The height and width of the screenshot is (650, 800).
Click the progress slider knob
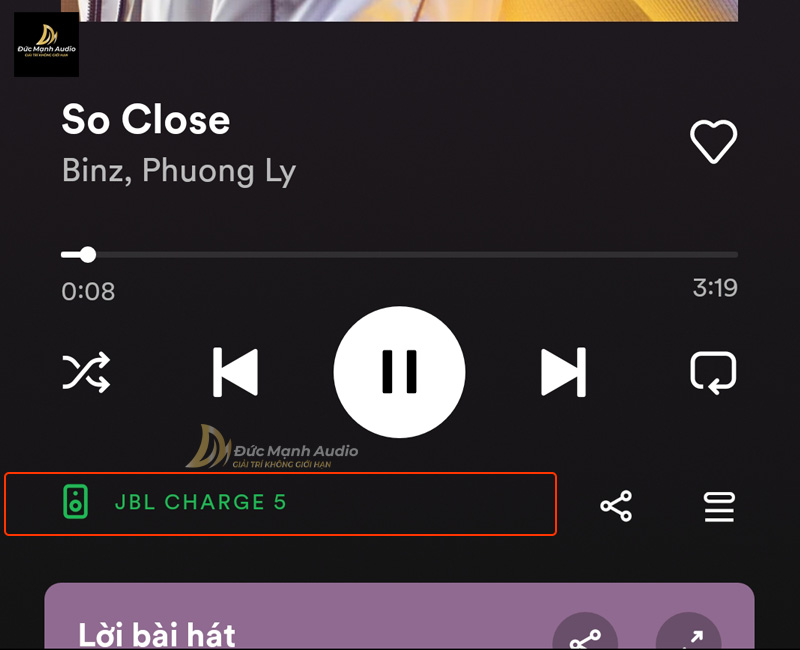tap(88, 254)
